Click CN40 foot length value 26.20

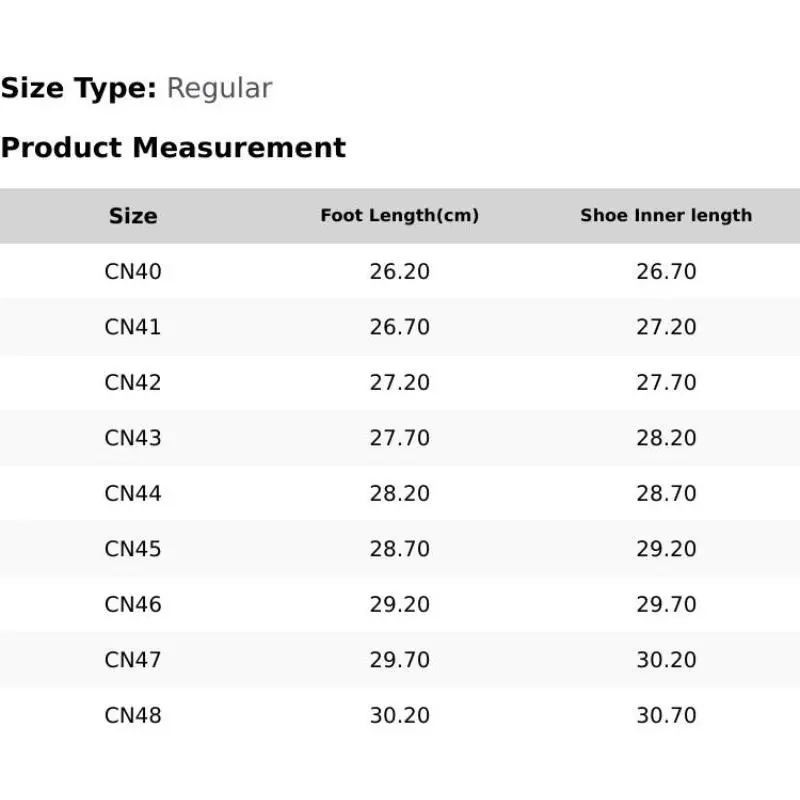point(399,271)
